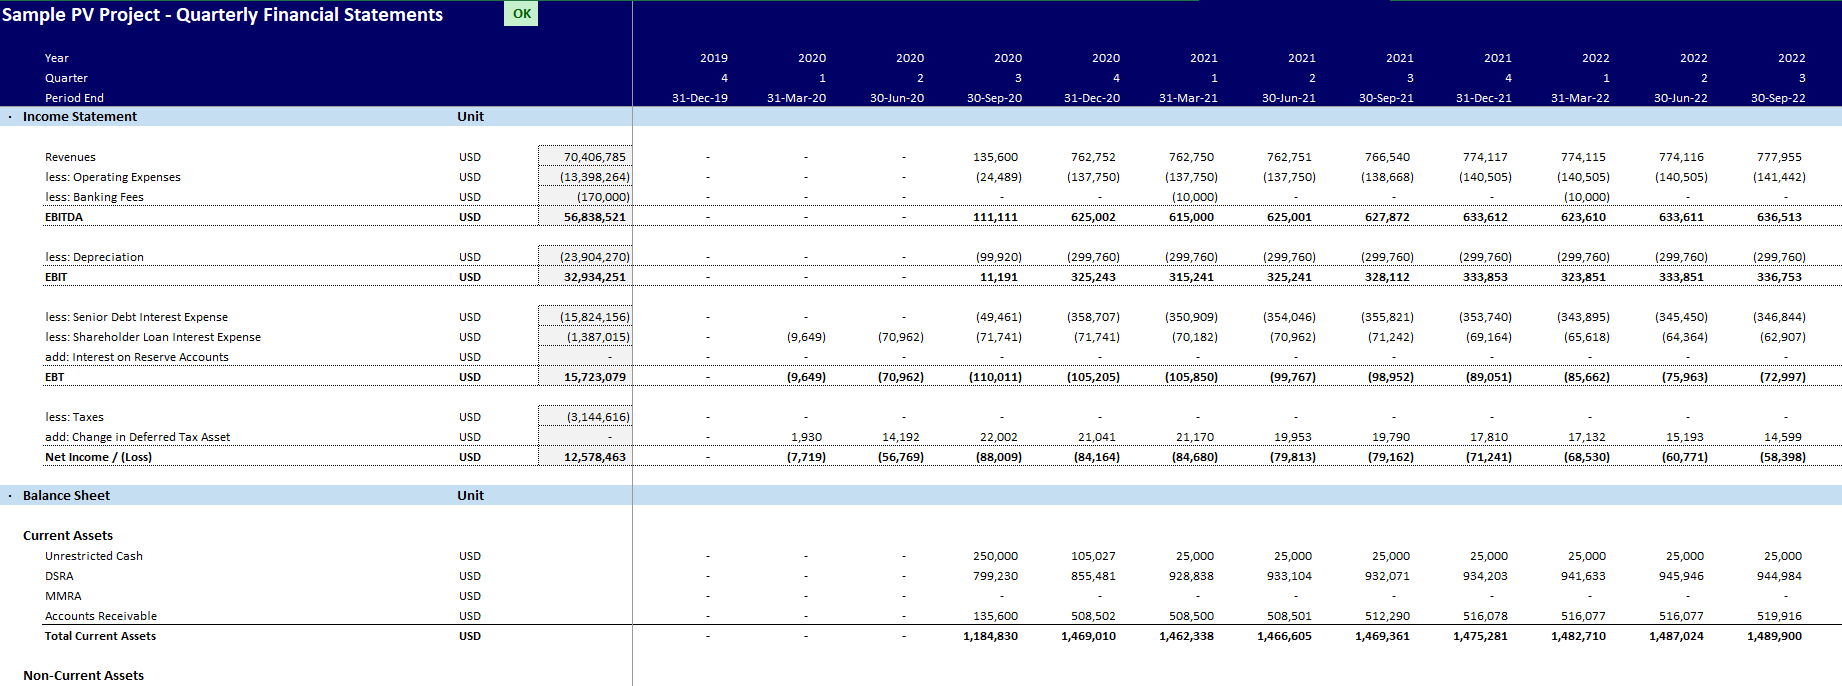Click Deferred Tax Asset value 1,930

806,437
